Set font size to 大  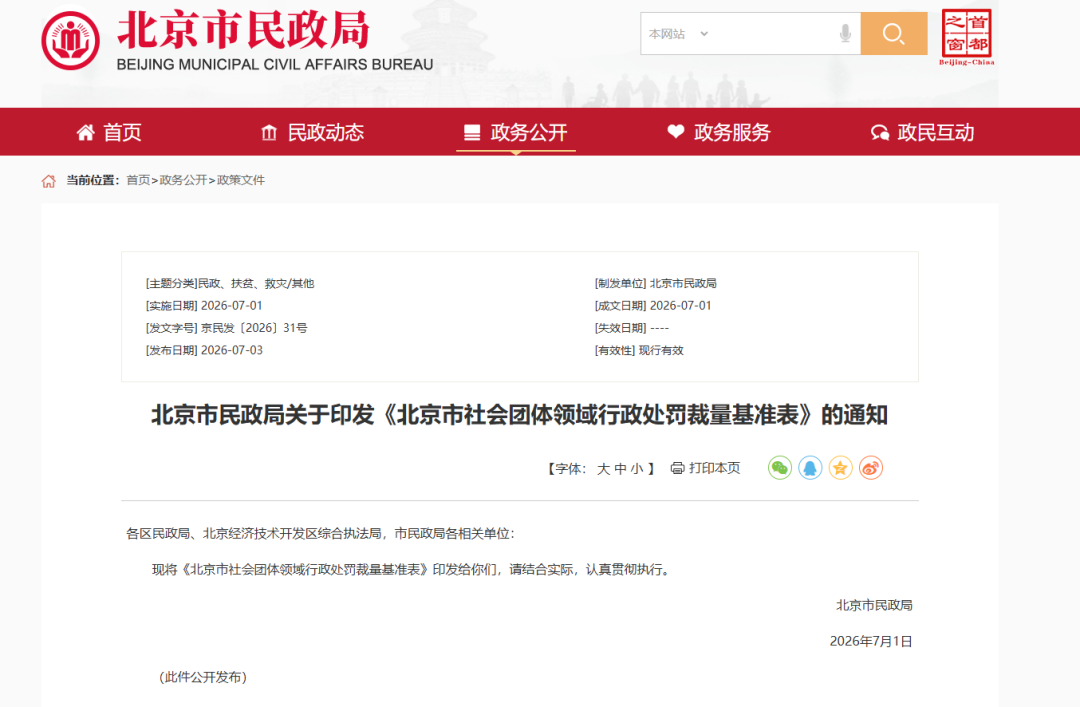pyautogui.click(x=603, y=469)
